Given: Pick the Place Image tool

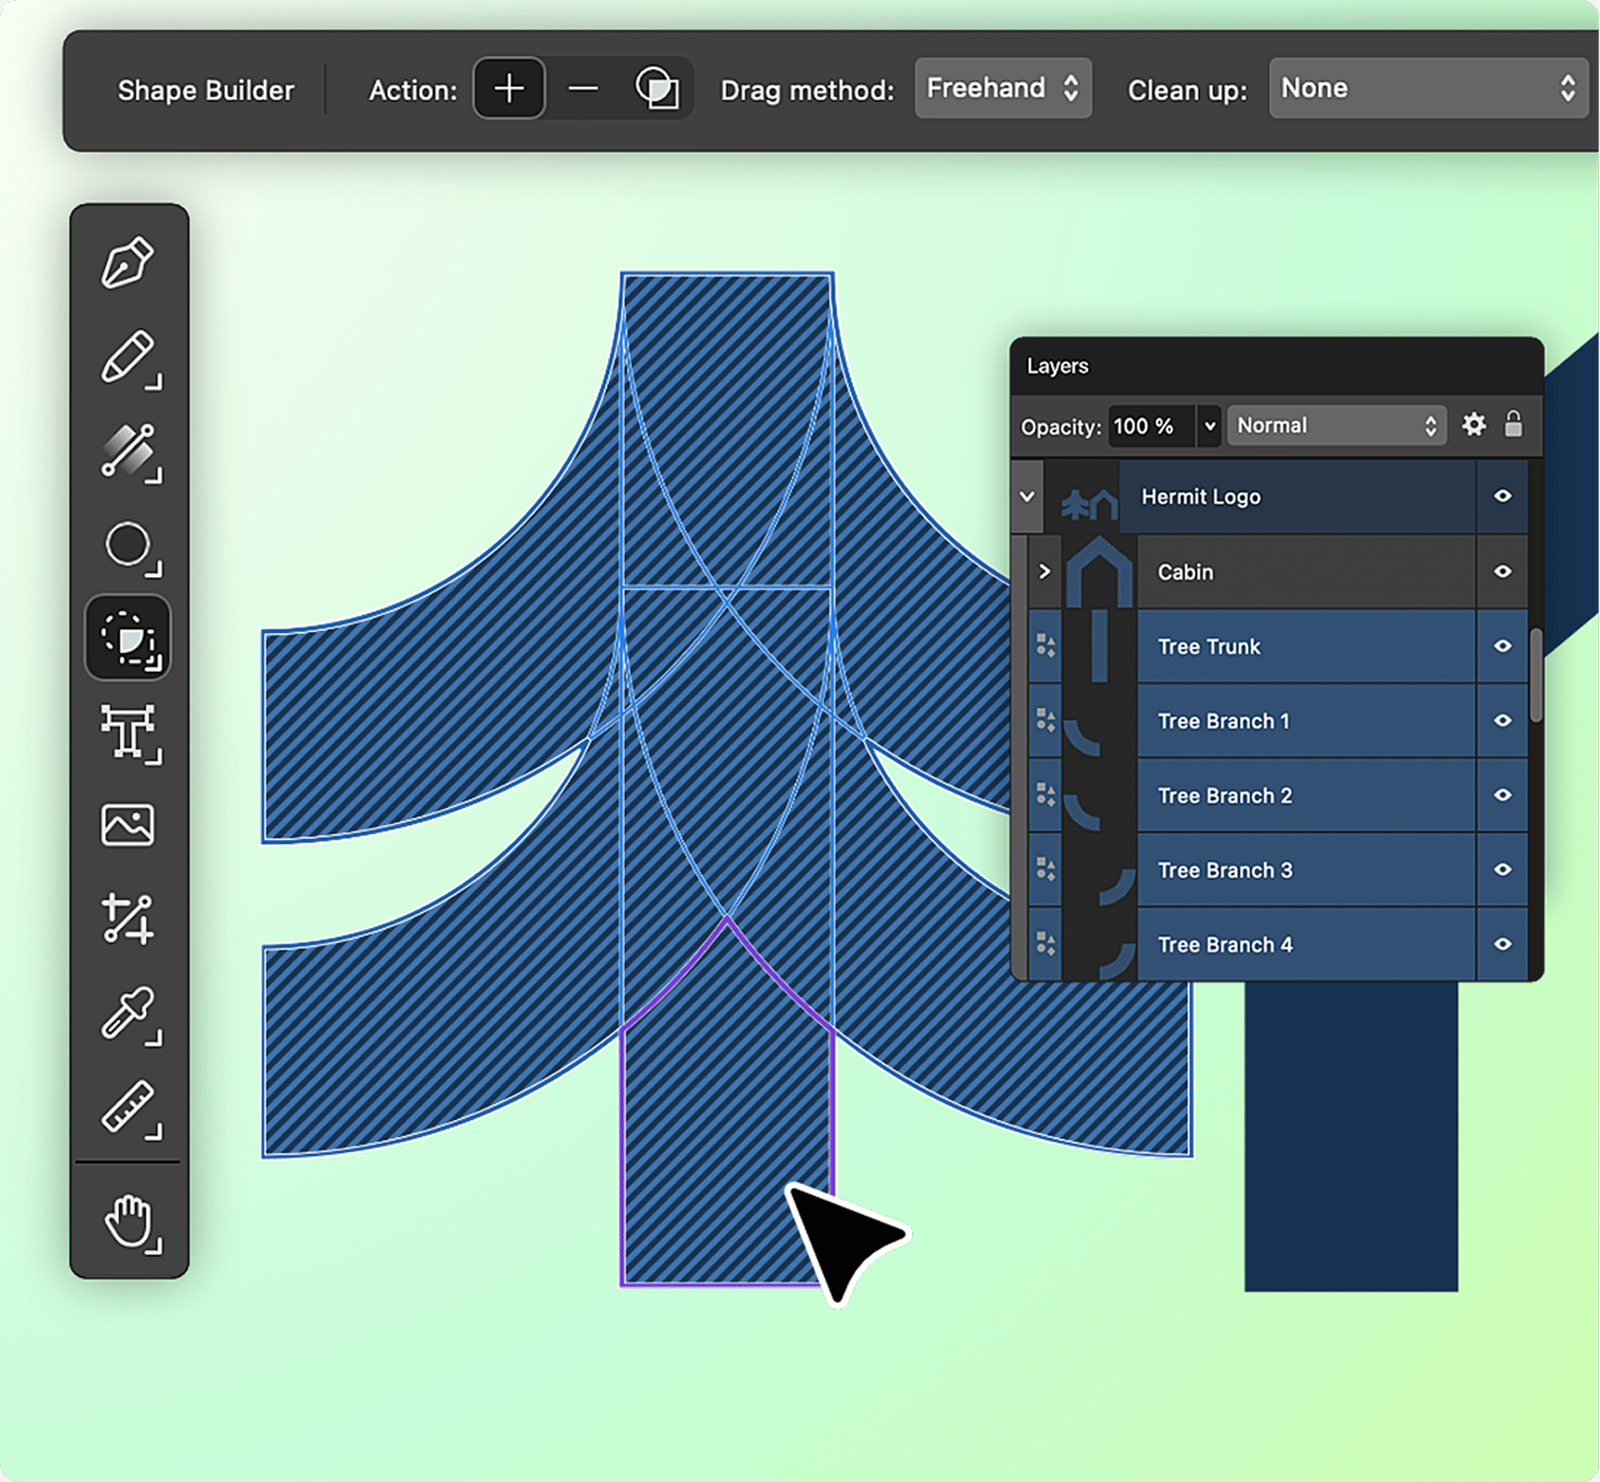Looking at the screenshot, I should 128,826.
